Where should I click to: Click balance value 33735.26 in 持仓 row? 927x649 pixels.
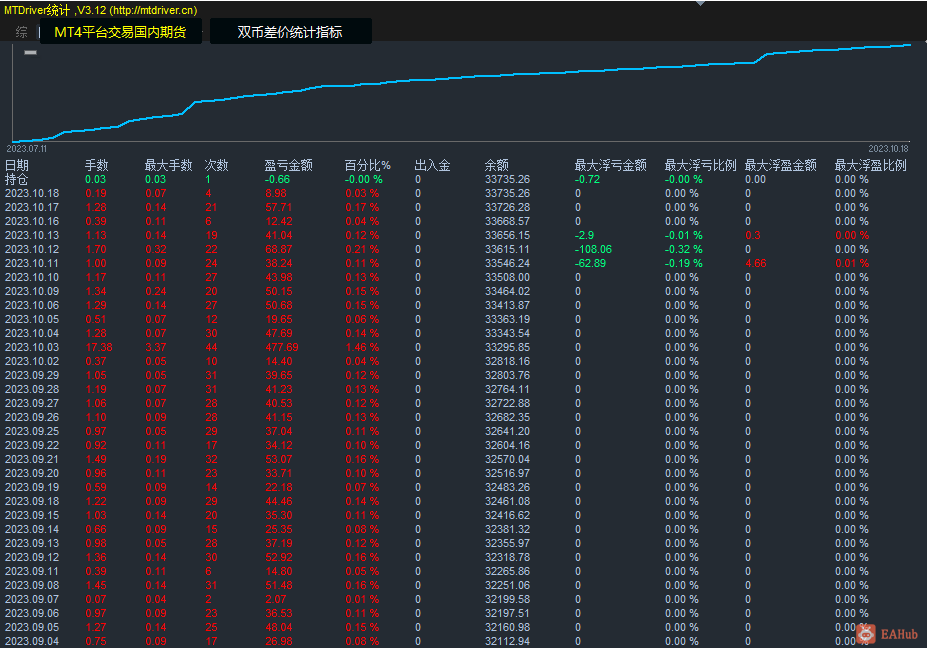(507, 179)
